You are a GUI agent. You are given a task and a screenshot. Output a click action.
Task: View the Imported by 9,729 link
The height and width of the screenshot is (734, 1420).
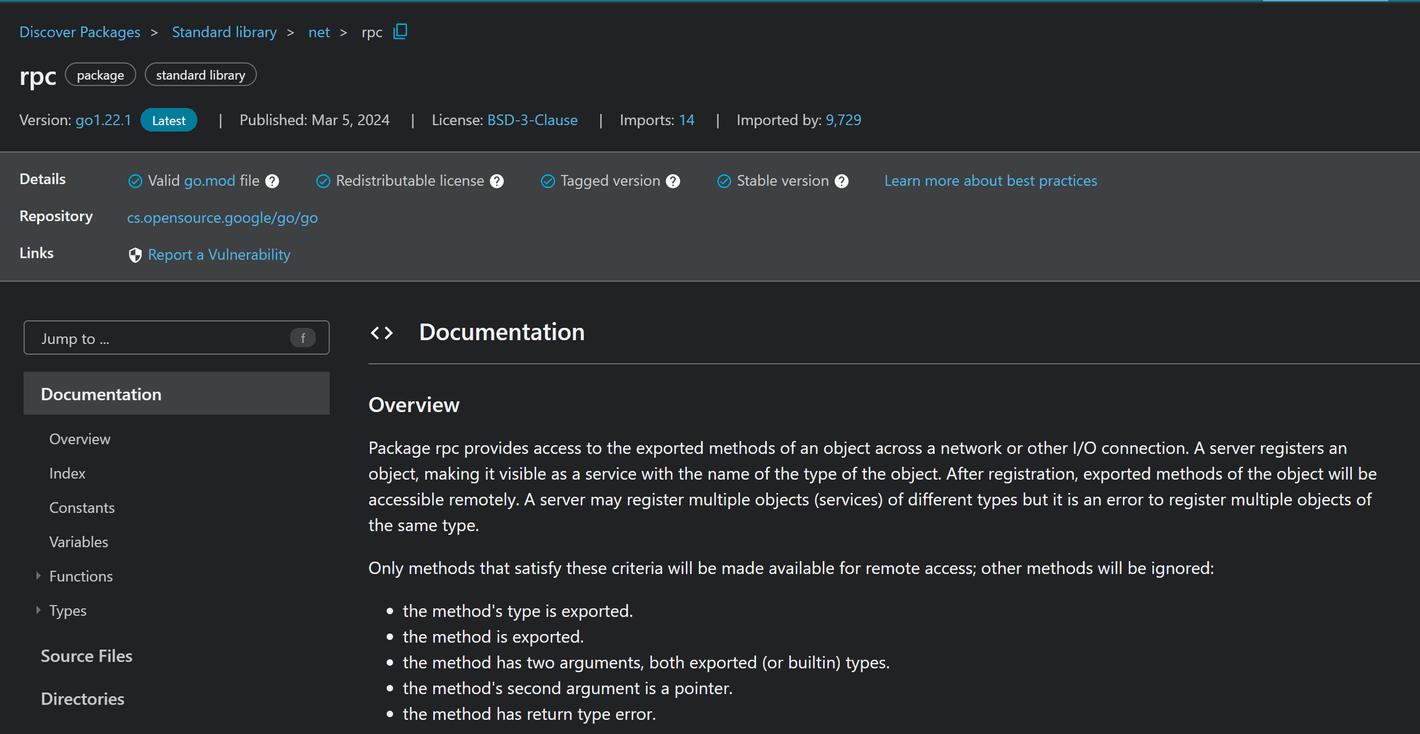click(x=843, y=120)
